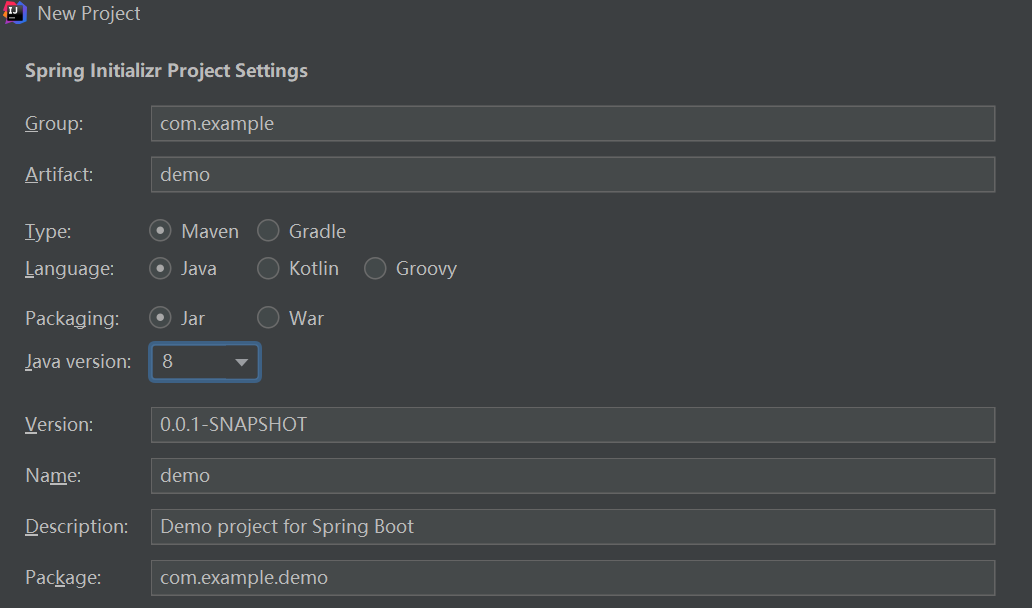
Task: Click the IntelliJ IDEA logo icon
Action: [15, 13]
